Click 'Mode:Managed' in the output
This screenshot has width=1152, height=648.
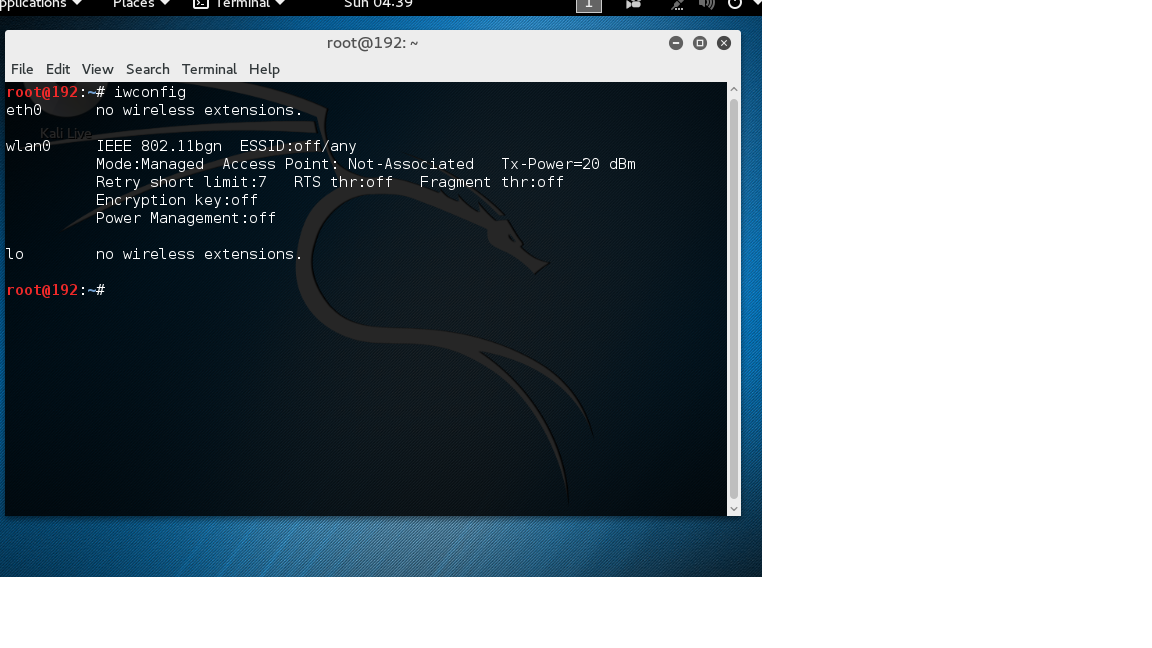pyautogui.click(x=150, y=164)
